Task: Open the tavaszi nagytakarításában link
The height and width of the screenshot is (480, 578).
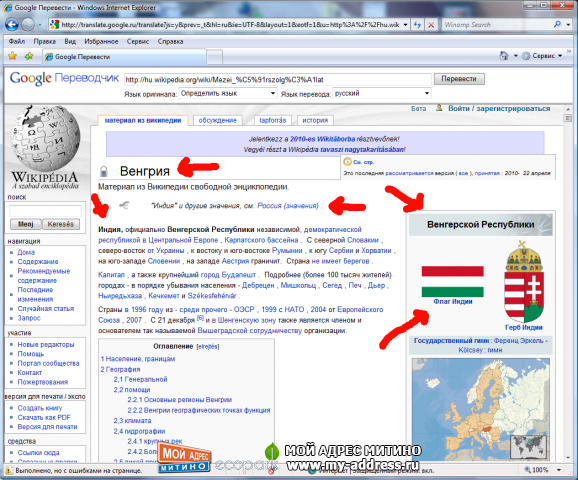Action: coord(362,149)
